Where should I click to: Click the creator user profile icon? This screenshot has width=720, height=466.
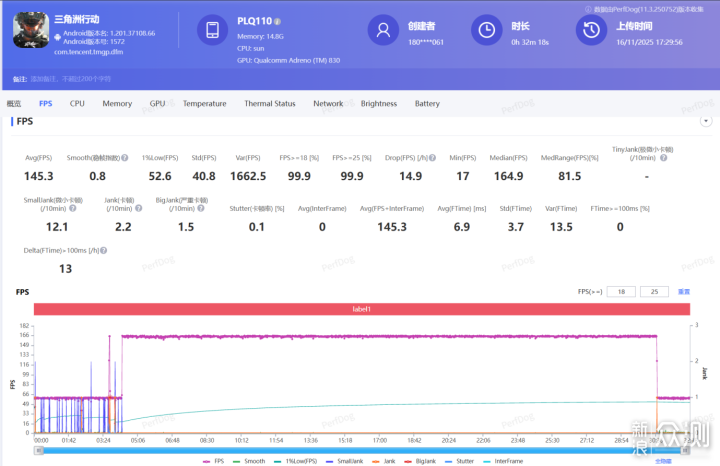pos(382,32)
